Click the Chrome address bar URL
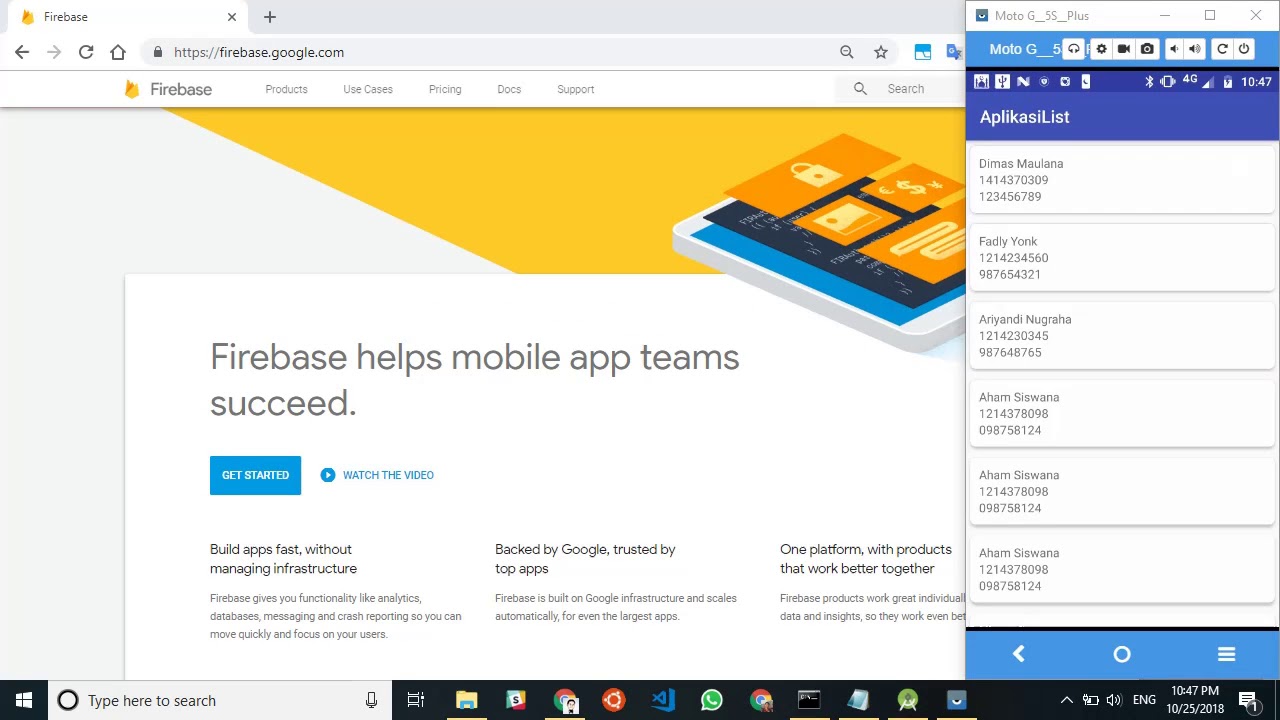The height and width of the screenshot is (720, 1280). [x=259, y=52]
